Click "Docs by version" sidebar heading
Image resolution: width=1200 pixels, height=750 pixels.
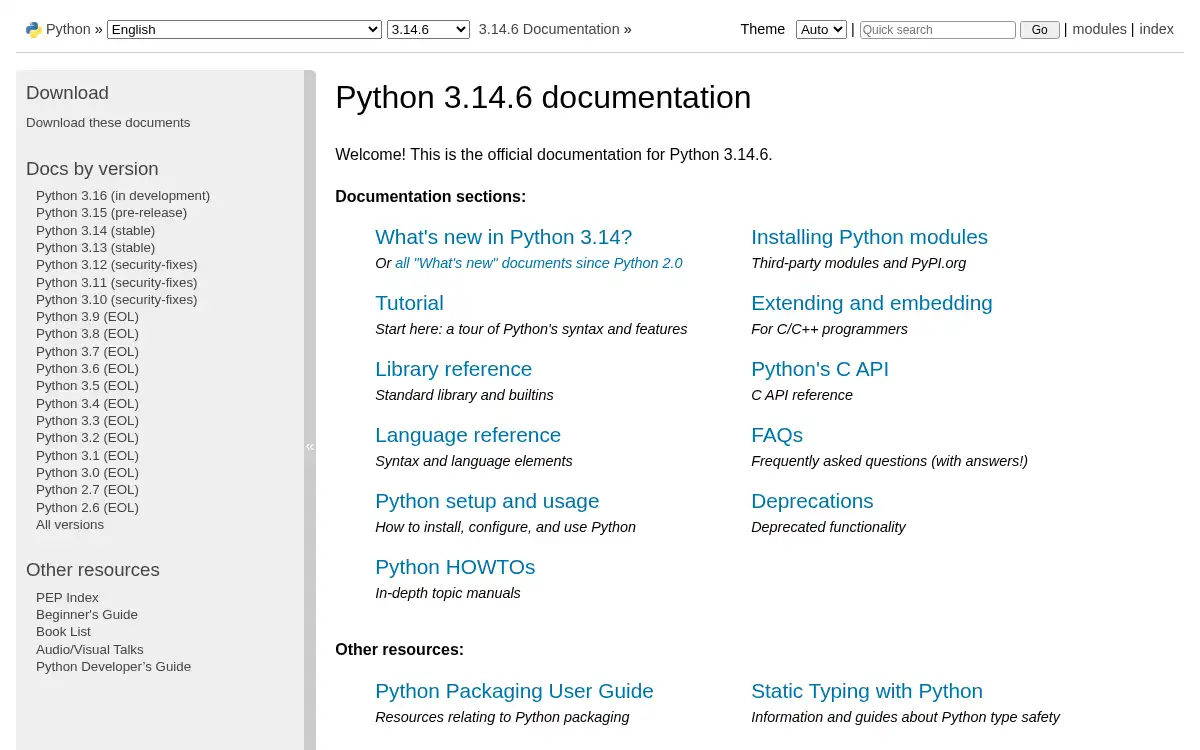92,169
